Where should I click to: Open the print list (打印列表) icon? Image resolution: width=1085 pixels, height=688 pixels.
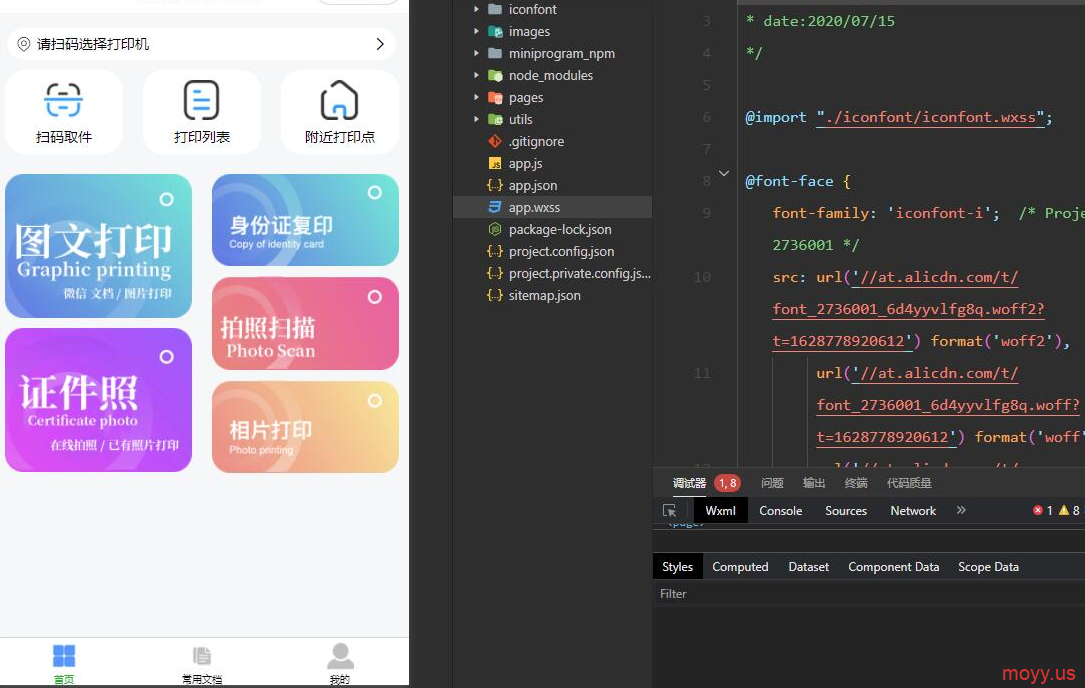pyautogui.click(x=201, y=101)
